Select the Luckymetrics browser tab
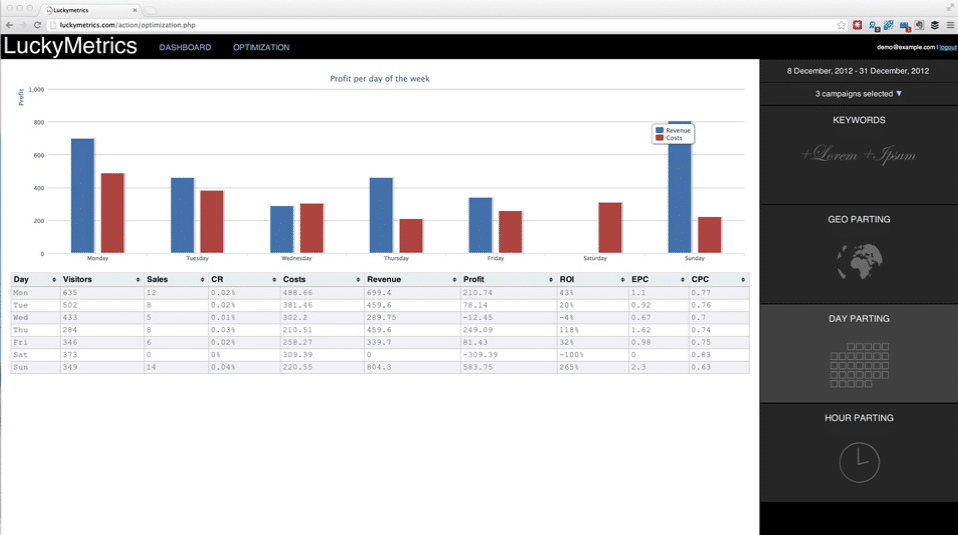Viewport: 958px width, 535px height. (x=89, y=10)
